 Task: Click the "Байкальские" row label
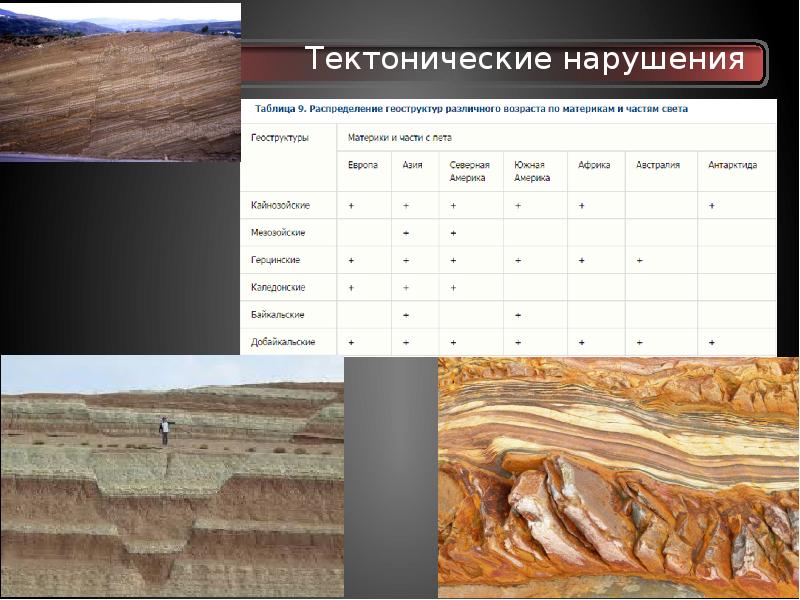pyautogui.click(x=278, y=315)
